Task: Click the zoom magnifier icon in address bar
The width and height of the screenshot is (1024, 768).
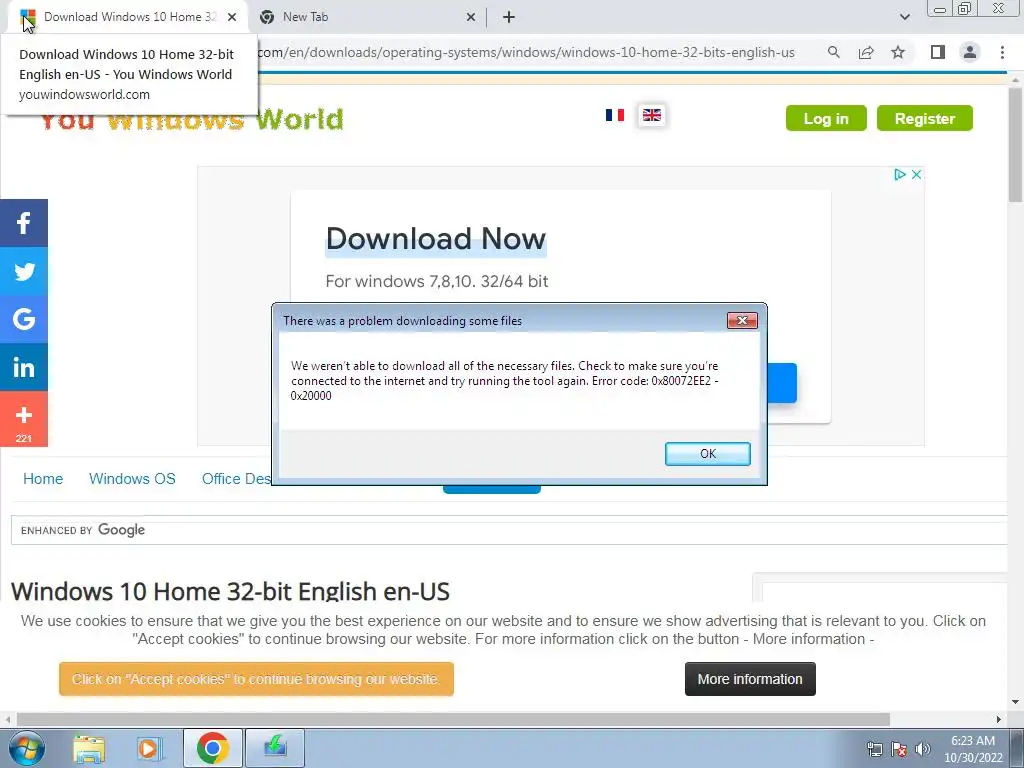Action: [833, 52]
